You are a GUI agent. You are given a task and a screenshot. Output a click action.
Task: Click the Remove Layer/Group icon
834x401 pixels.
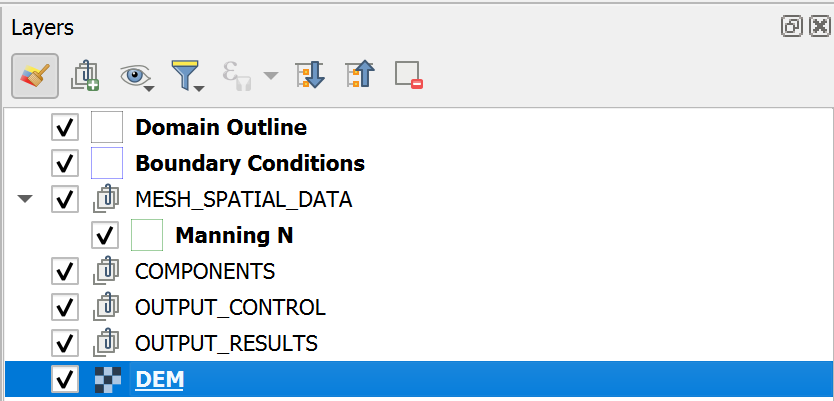tap(408, 75)
